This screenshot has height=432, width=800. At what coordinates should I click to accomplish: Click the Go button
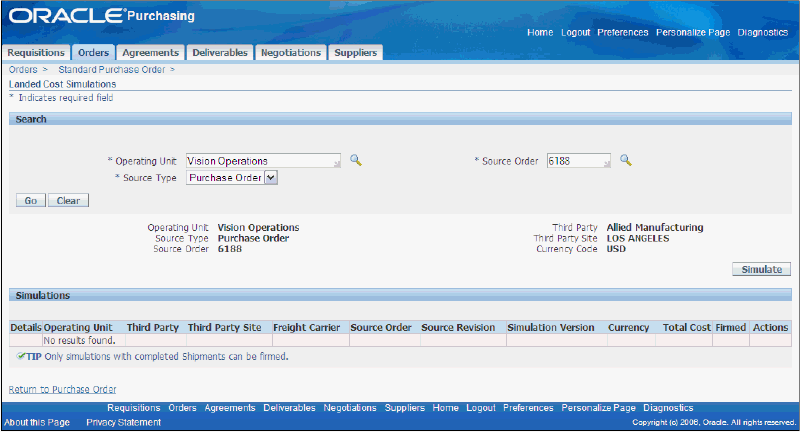point(31,200)
